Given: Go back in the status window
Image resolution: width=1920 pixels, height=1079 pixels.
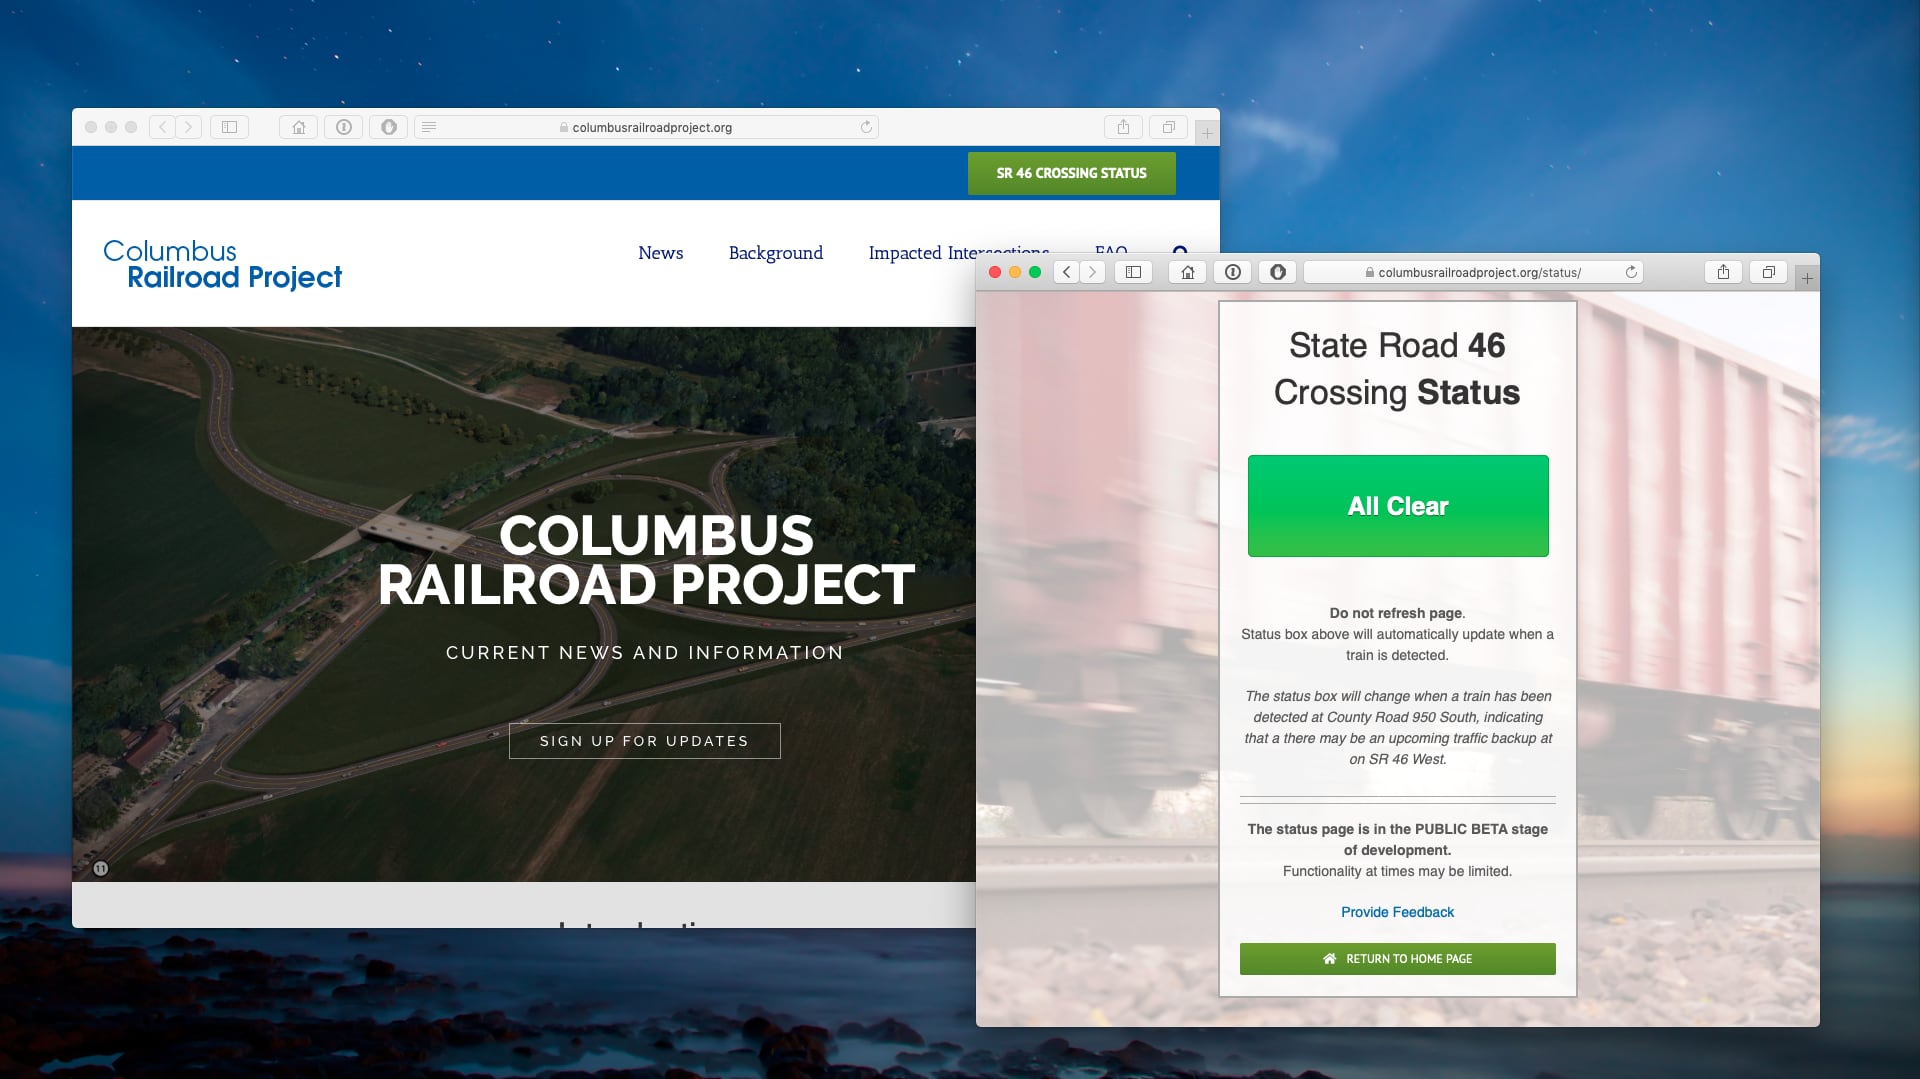Looking at the screenshot, I should [x=1066, y=272].
